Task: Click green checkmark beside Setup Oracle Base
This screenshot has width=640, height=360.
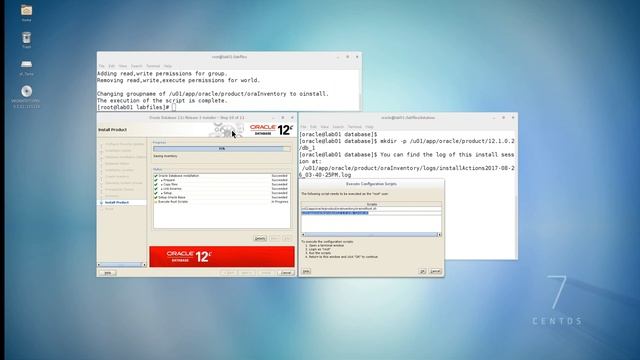Action: (156, 198)
